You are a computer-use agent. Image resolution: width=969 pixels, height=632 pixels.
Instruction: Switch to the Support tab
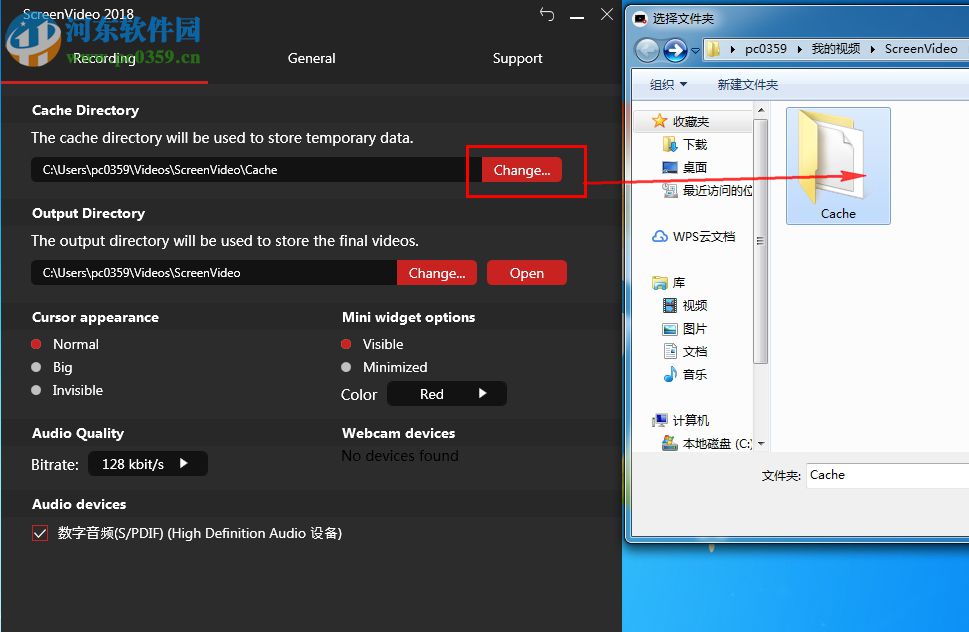tap(517, 58)
